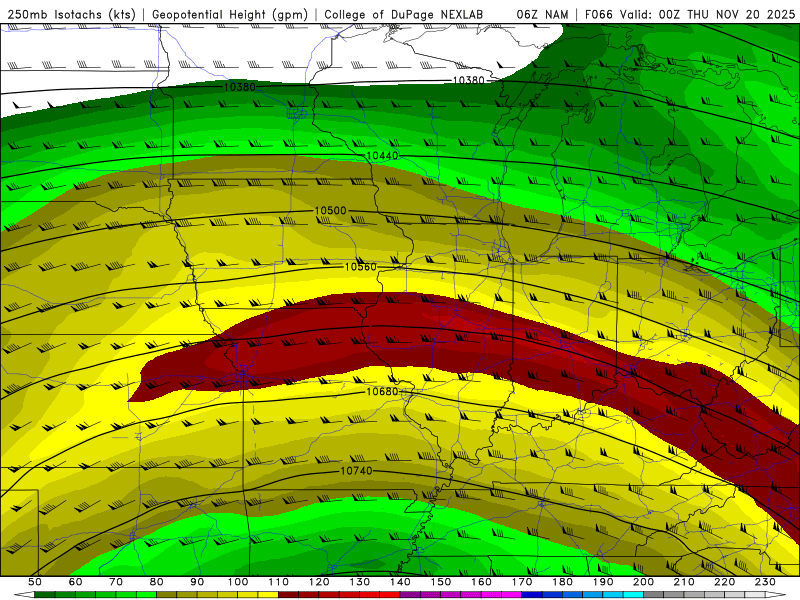Click the 170 knot scale label
The height and width of the screenshot is (600, 800).
pos(522,582)
